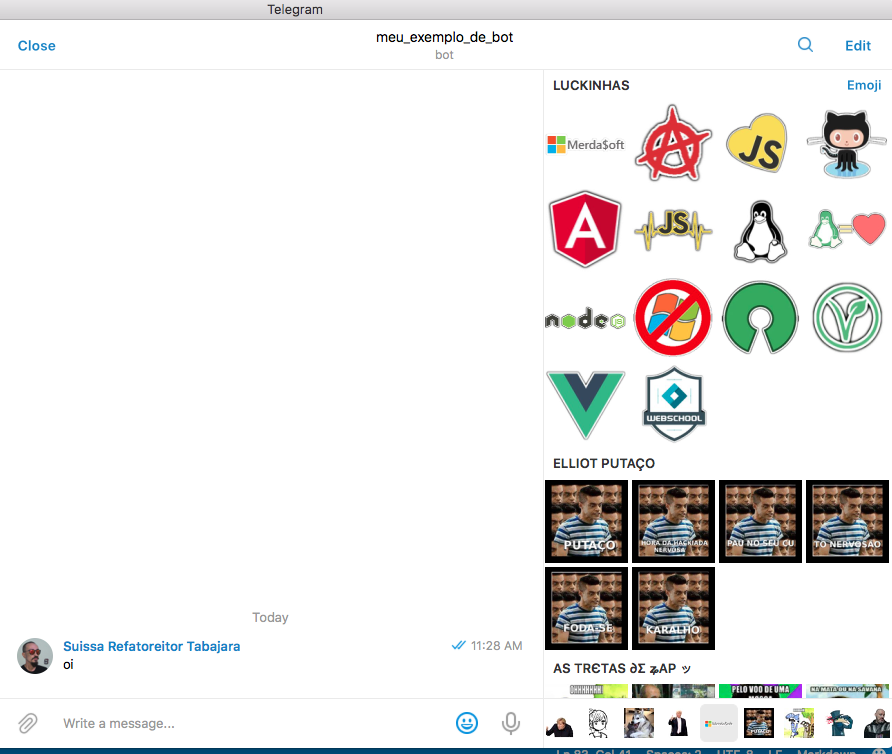The image size is (892, 754).
Task: Open the Regular Show cartoon pack tab
Action: [x=799, y=723]
